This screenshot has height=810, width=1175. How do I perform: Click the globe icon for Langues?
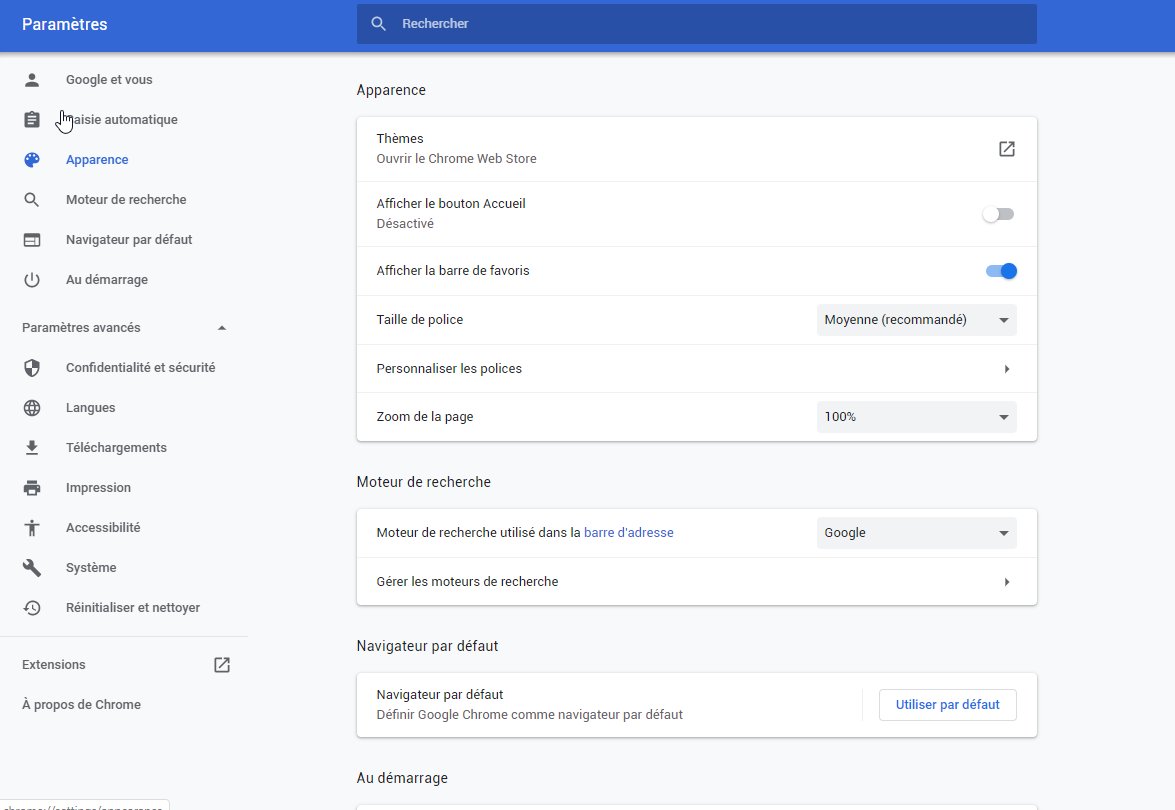pos(31,408)
